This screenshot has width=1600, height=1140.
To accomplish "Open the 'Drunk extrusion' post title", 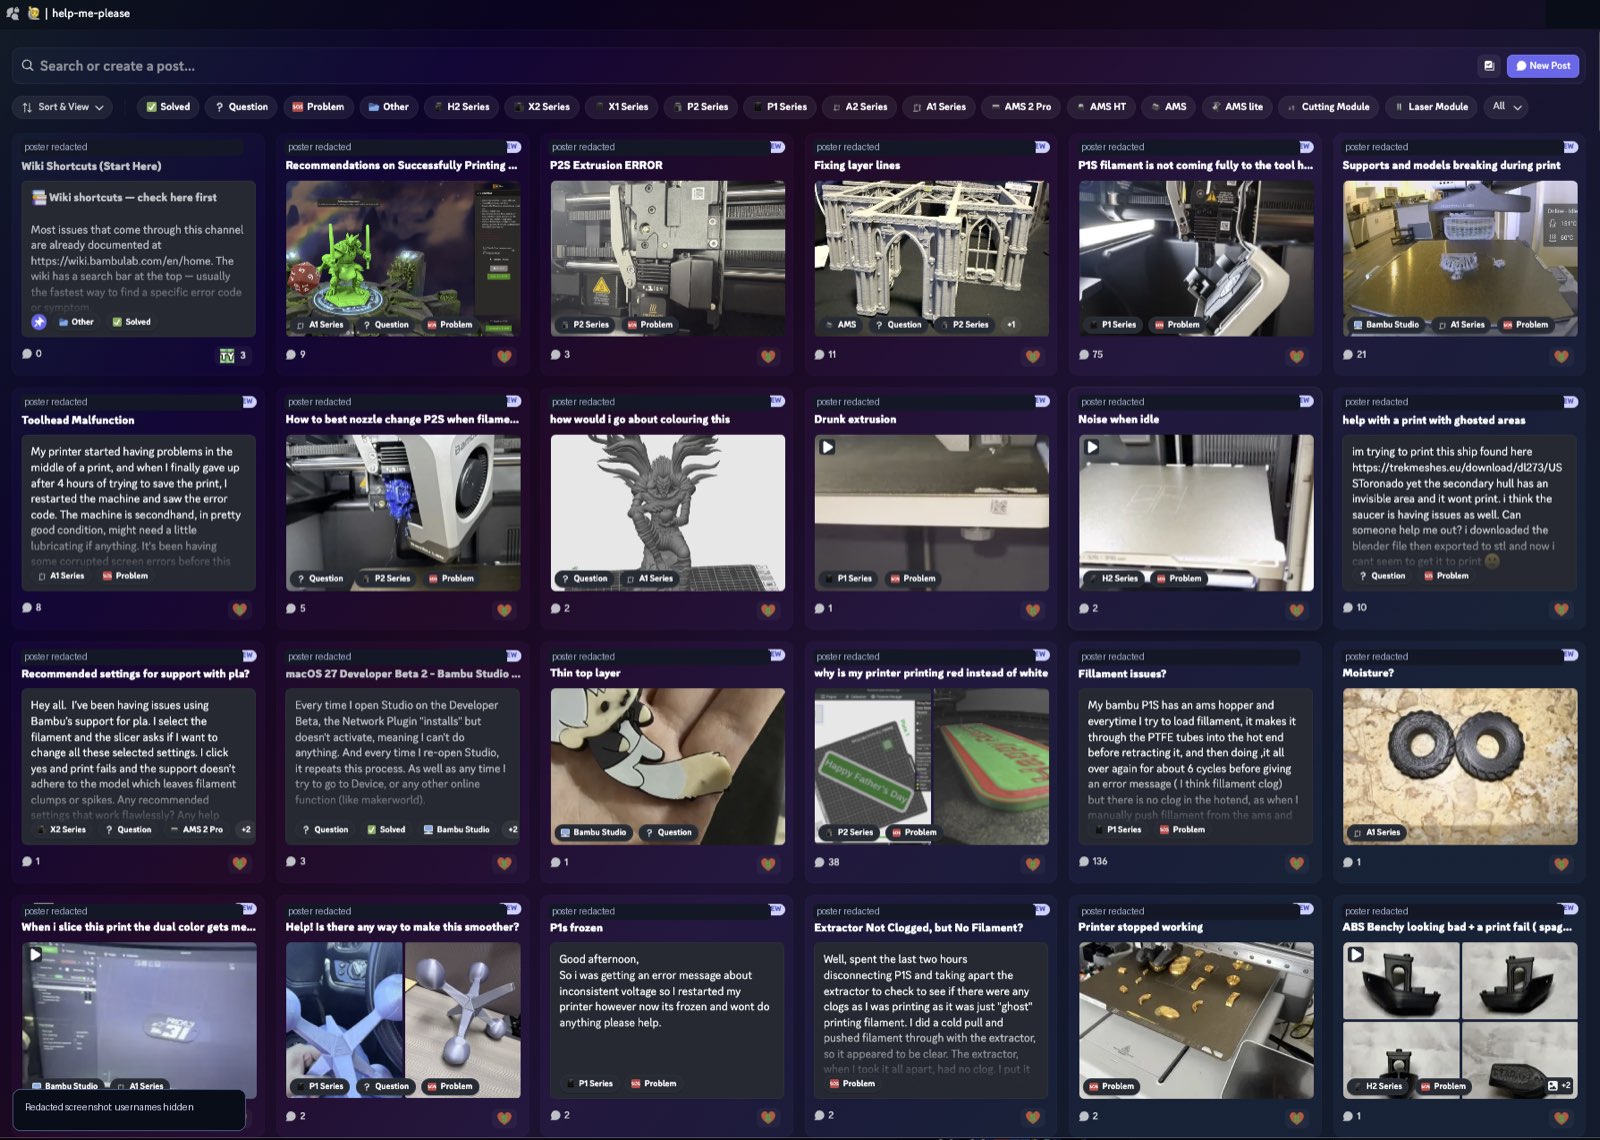I will point(855,420).
